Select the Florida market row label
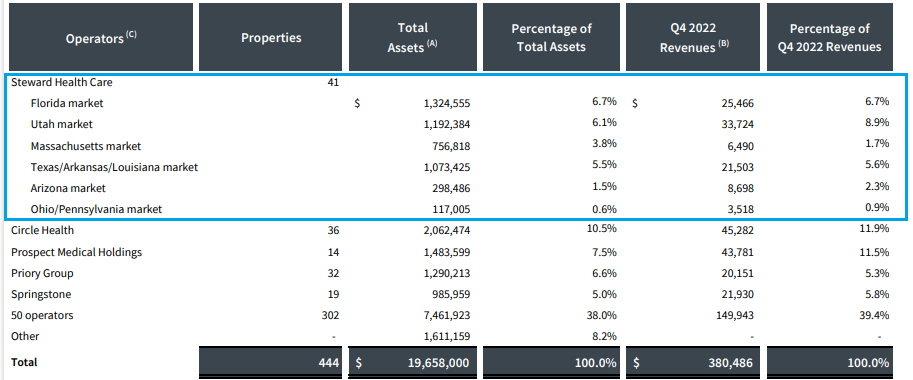 (67, 104)
